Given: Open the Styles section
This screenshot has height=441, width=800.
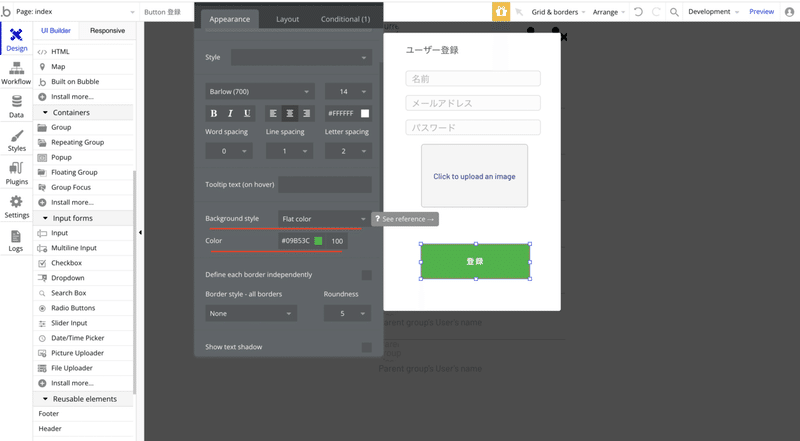Looking at the screenshot, I should (x=16, y=140).
